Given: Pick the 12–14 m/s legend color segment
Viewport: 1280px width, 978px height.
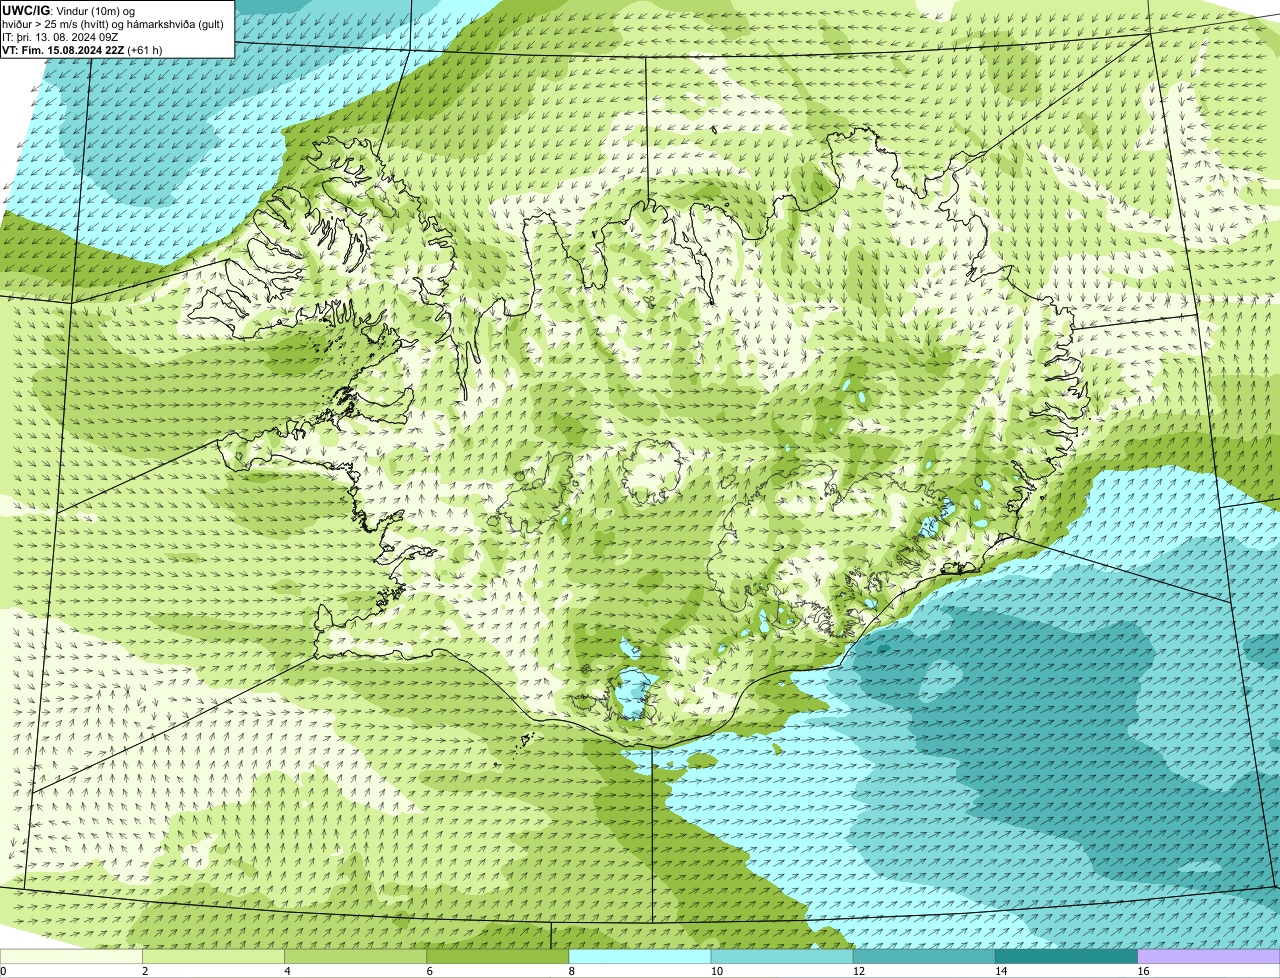Looking at the screenshot, I should coord(924,957).
